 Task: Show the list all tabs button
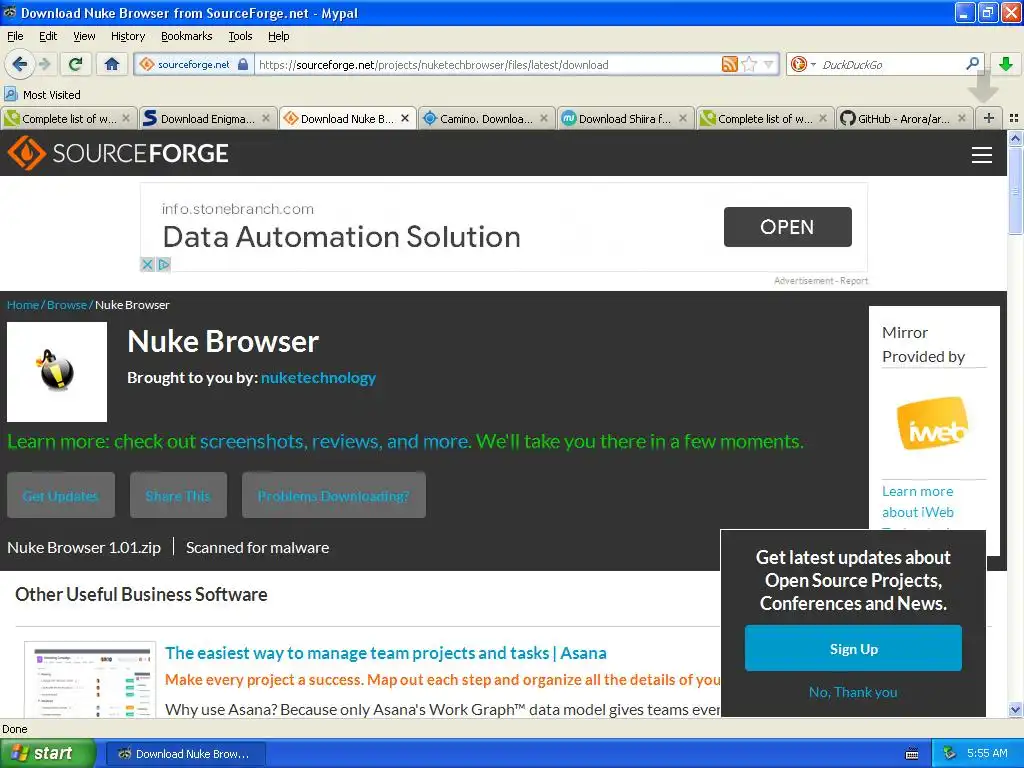pyautogui.click(x=1014, y=118)
